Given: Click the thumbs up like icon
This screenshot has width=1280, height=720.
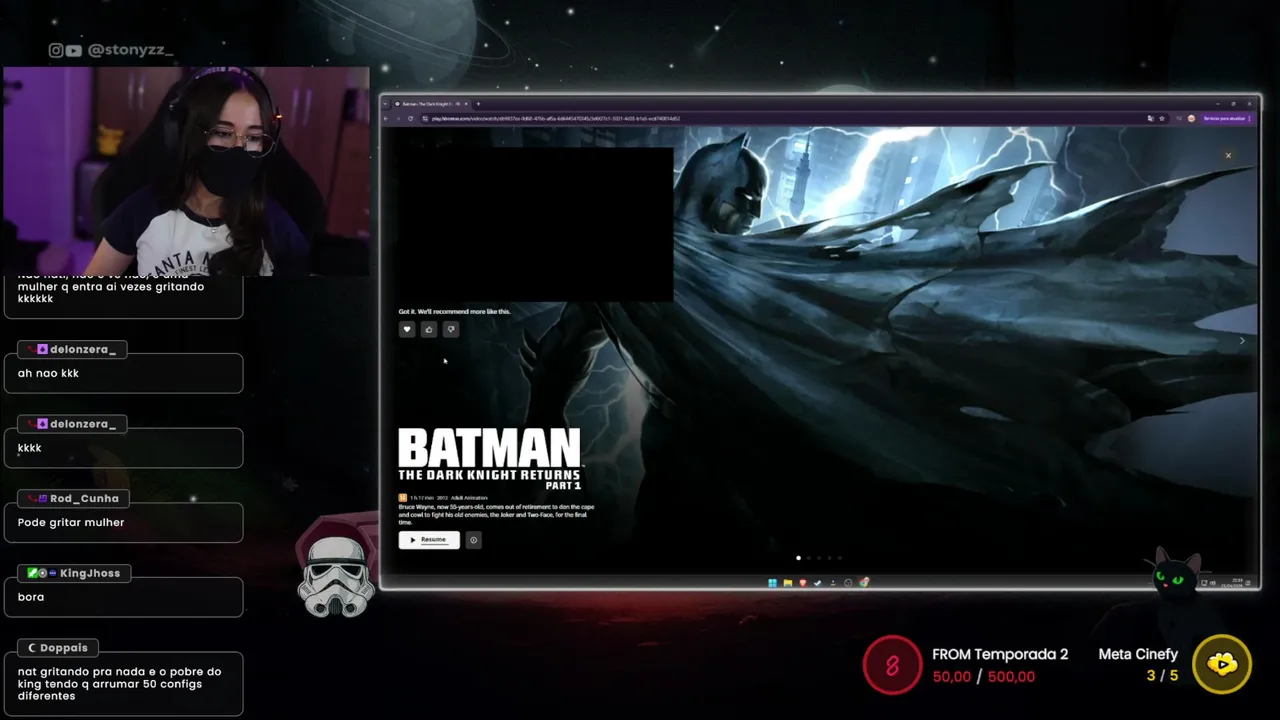Looking at the screenshot, I should tap(429, 329).
